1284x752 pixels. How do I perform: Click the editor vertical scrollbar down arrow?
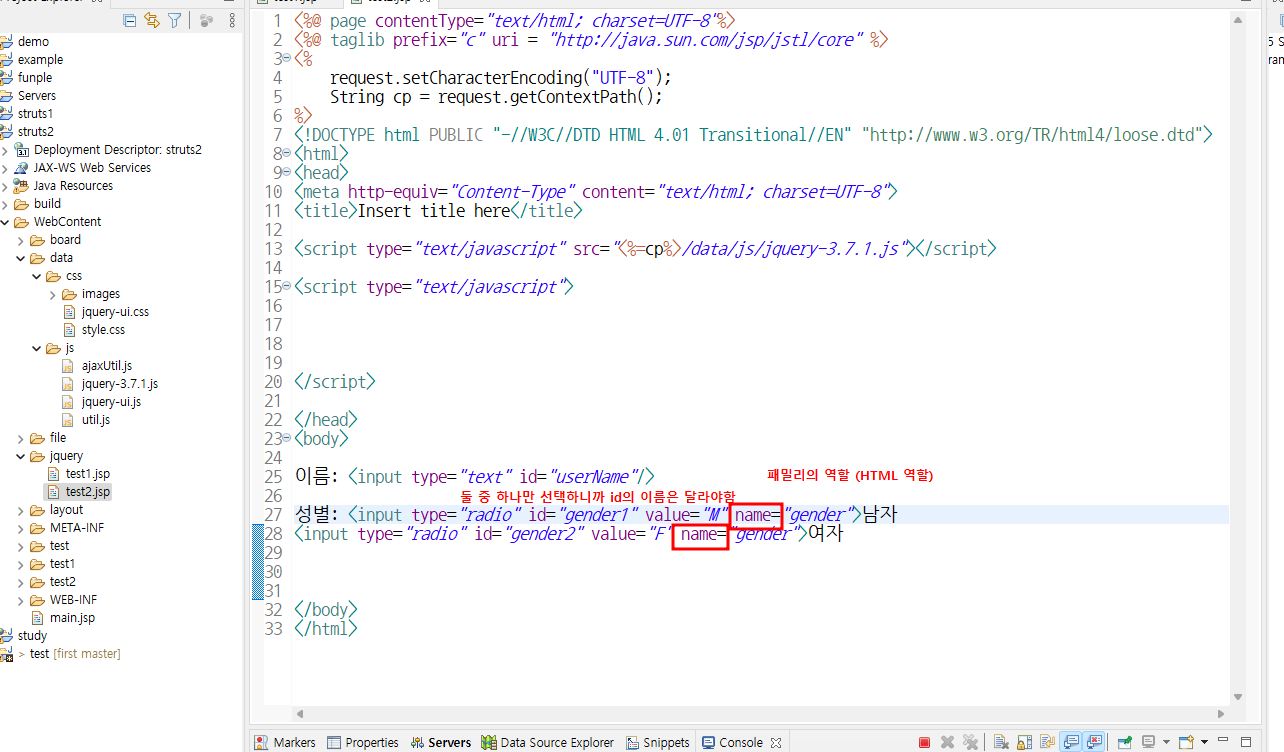(1237, 697)
